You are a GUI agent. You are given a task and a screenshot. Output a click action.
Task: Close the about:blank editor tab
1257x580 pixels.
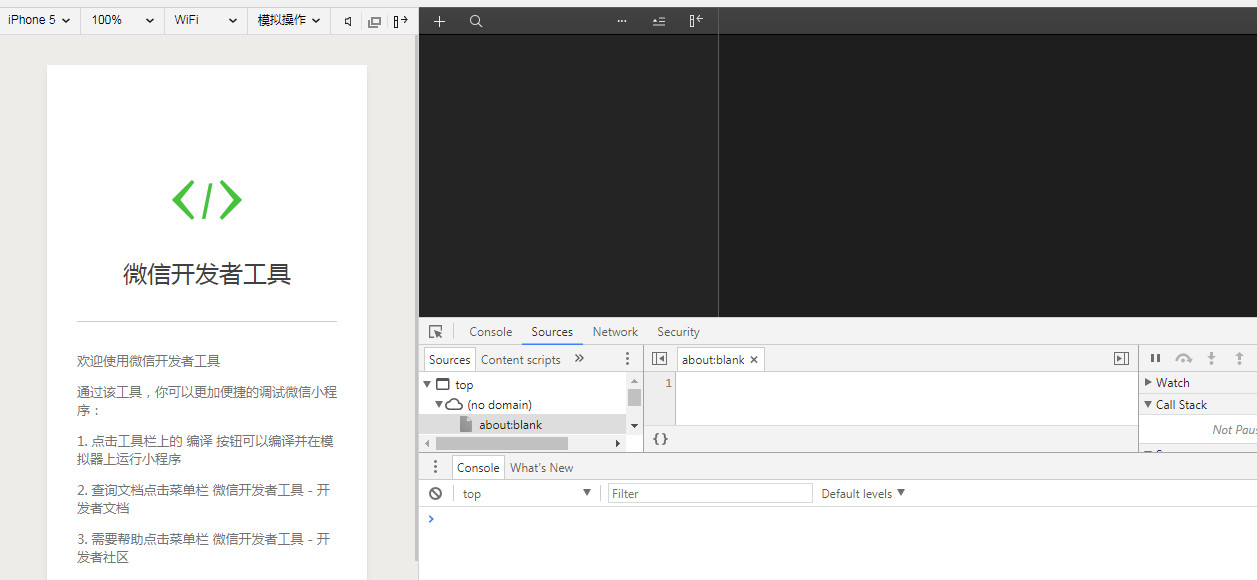point(754,360)
